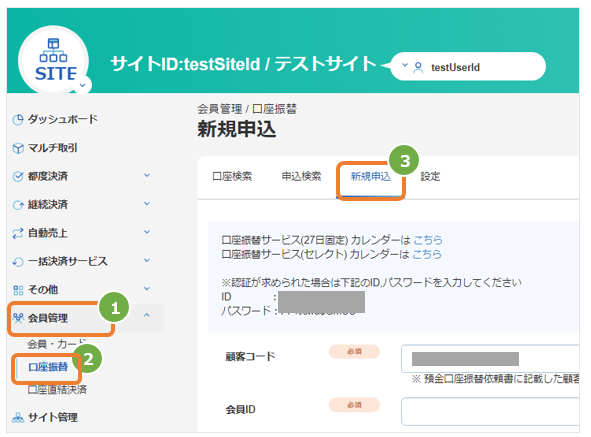Open the ダッシュボード pie chart icon
The image size is (591, 437).
tap(18, 120)
